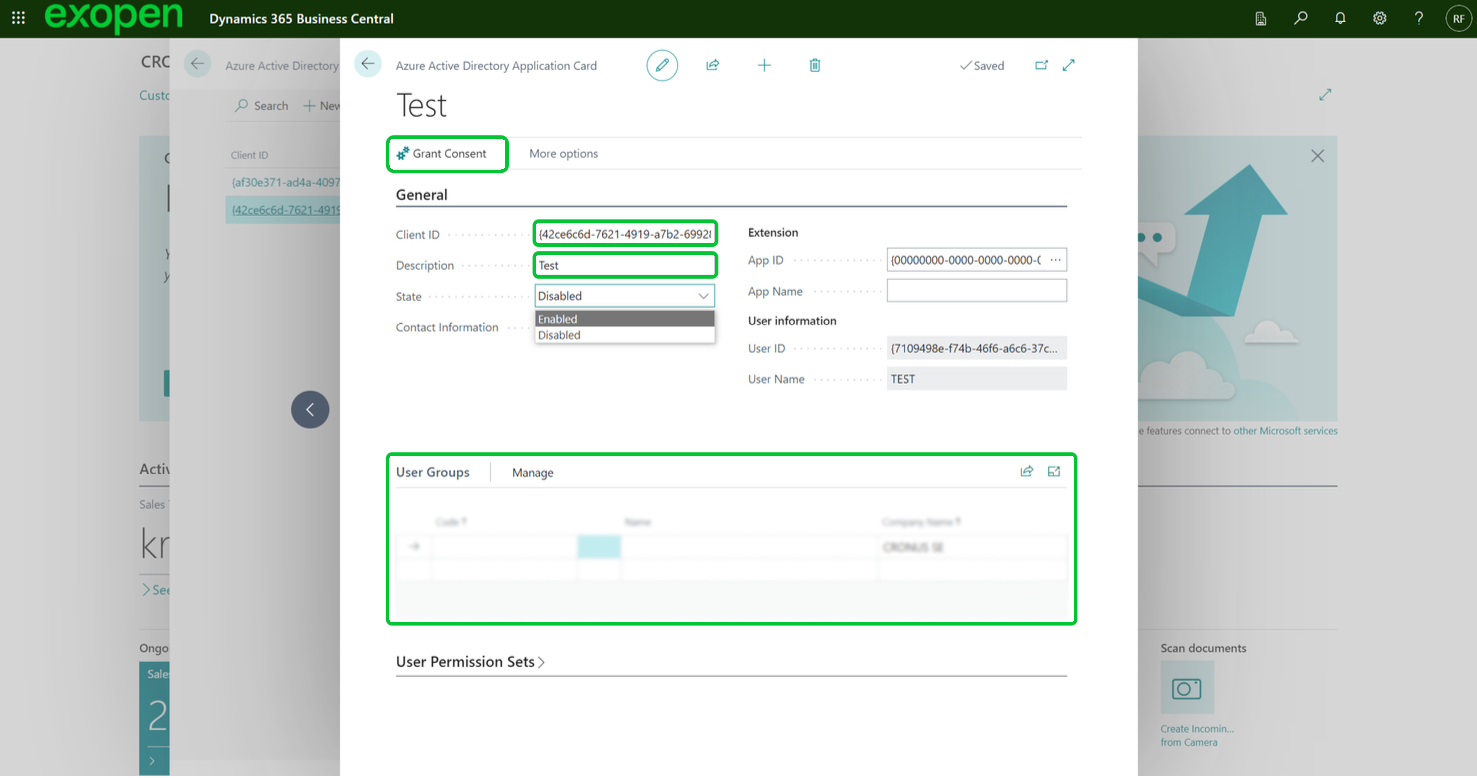Click the pencil edit icon on the card
The width and height of the screenshot is (1477, 778).
pyautogui.click(x=662, y=66)
